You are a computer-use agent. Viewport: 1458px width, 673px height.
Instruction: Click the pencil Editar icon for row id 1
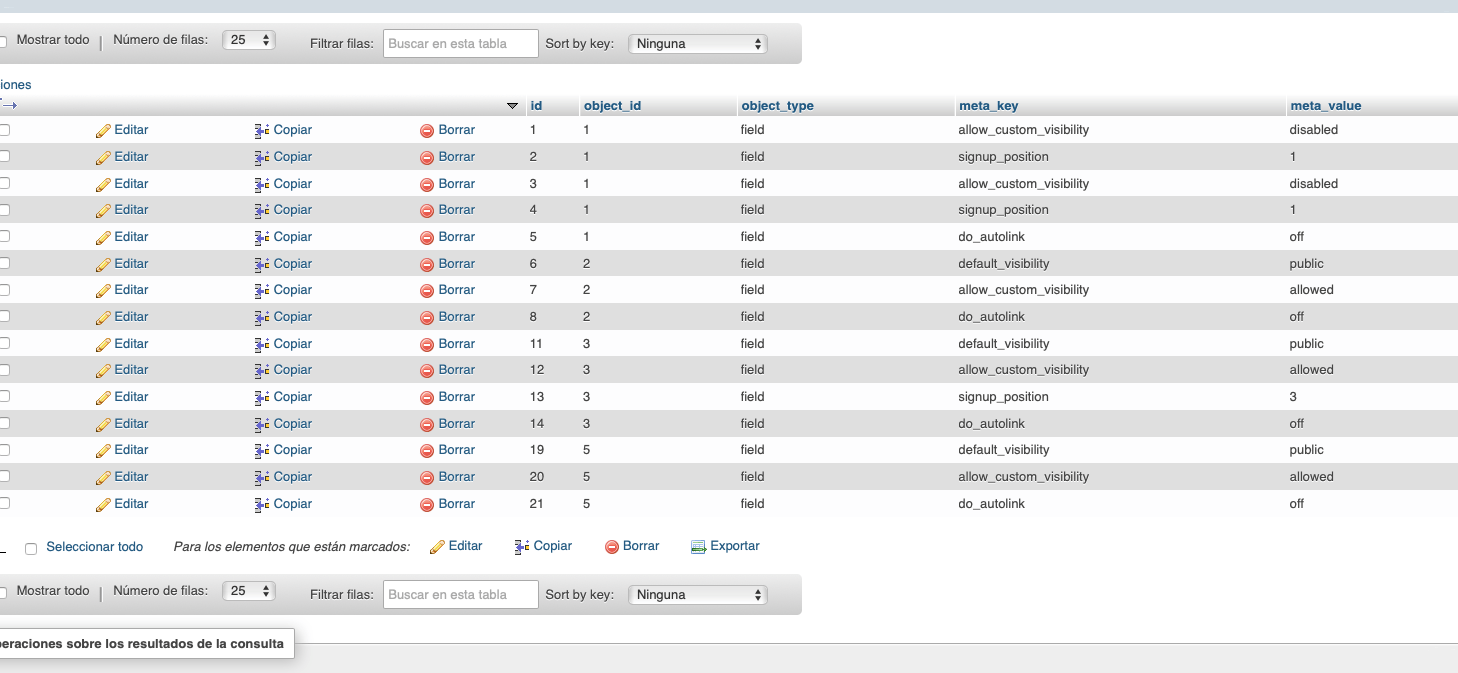103,131
